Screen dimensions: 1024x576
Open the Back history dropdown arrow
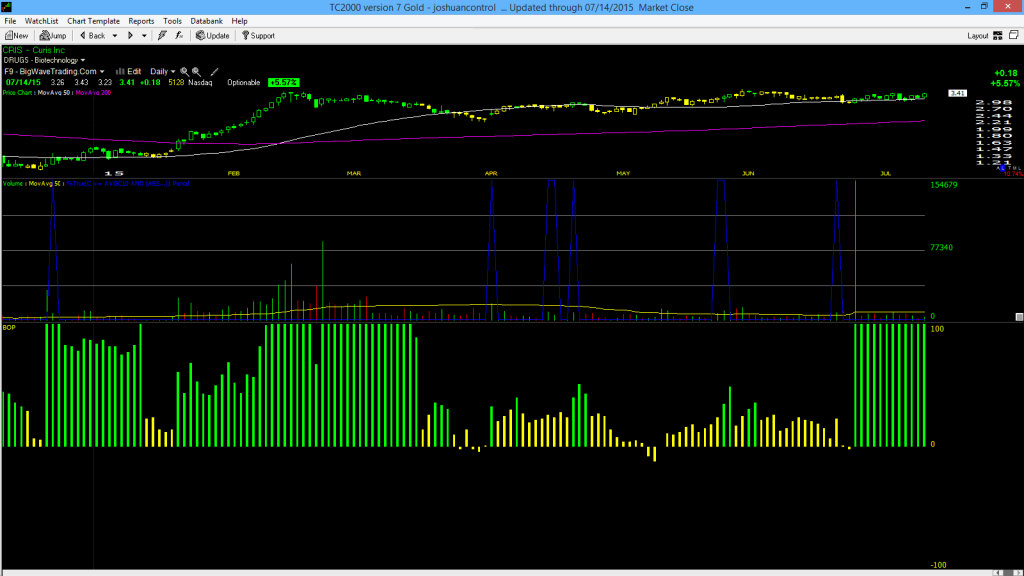(115, 36)
